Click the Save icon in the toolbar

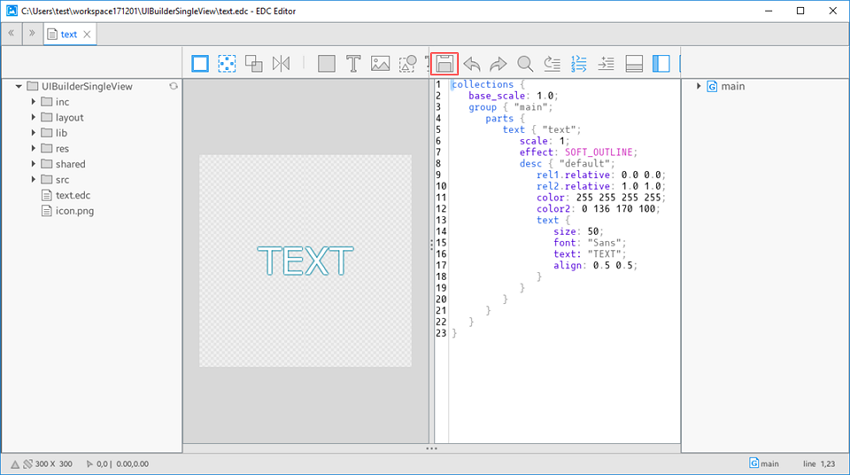click(444, 64)
